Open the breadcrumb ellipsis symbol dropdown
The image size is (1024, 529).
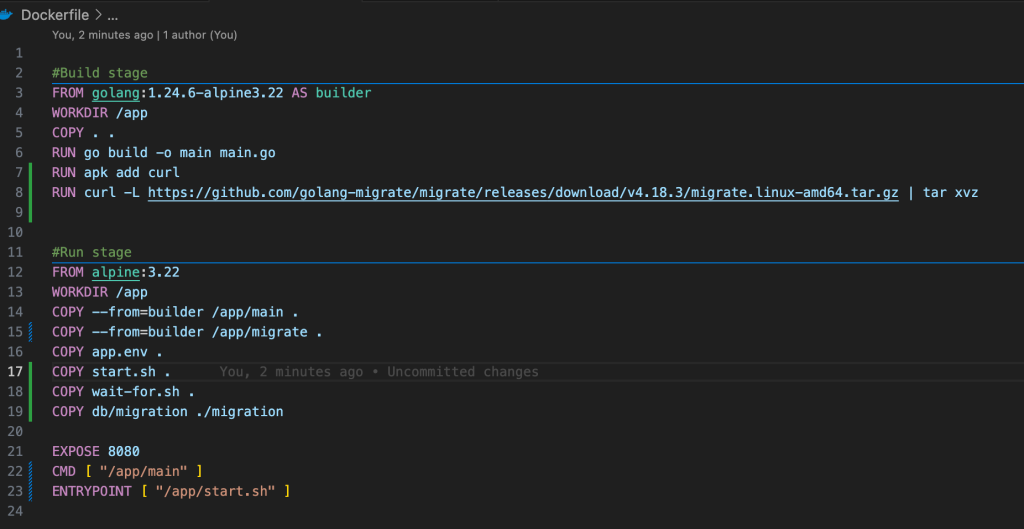coord(112,15)
